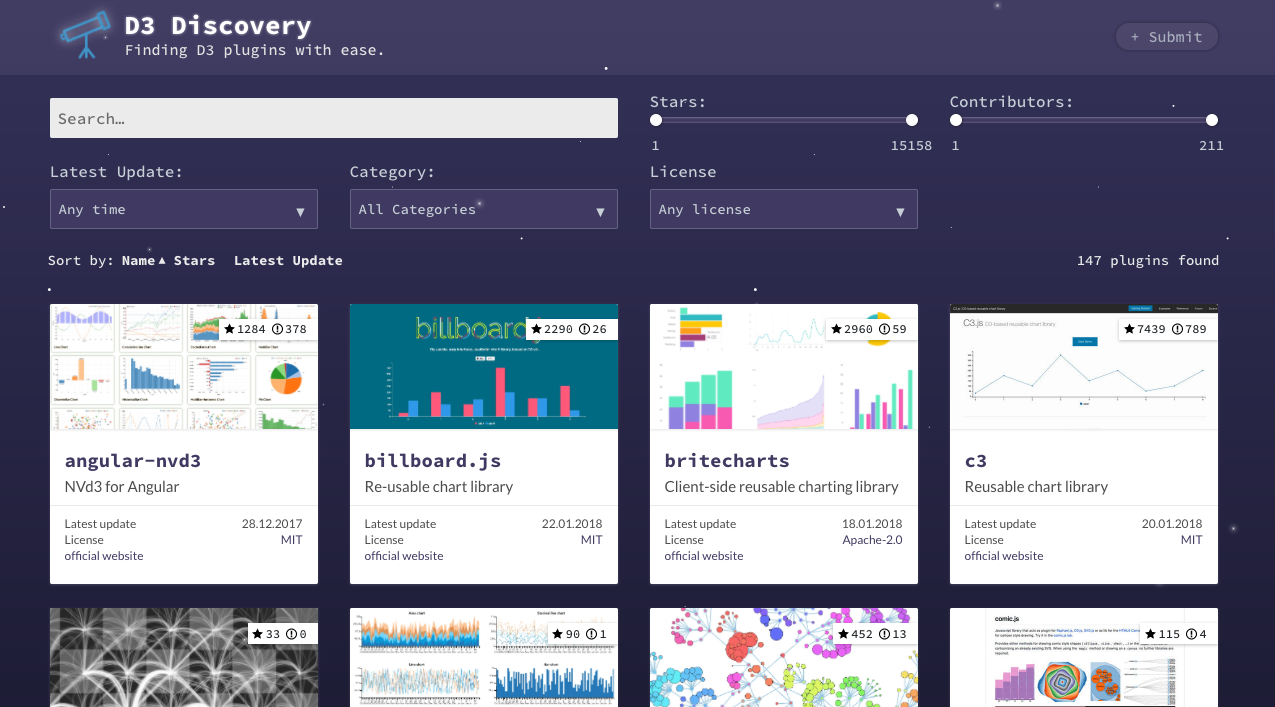Viewport: 1275px width, 707px height.
Task: Open the Latest Update dropdown
Action: pyautogui.click(x=184, y=209)
